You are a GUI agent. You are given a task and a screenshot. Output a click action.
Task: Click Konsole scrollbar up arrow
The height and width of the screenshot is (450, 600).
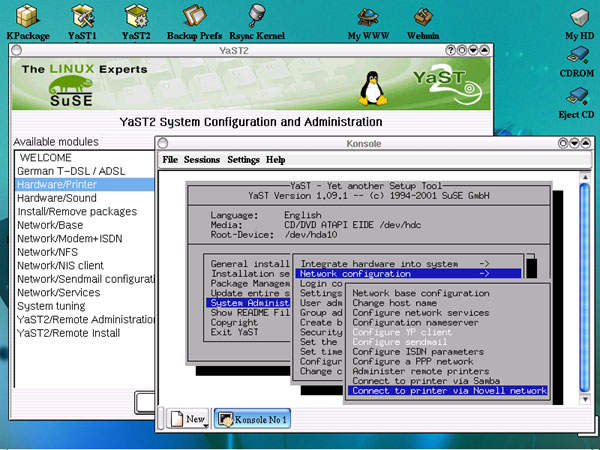click(x=584, y=177)
